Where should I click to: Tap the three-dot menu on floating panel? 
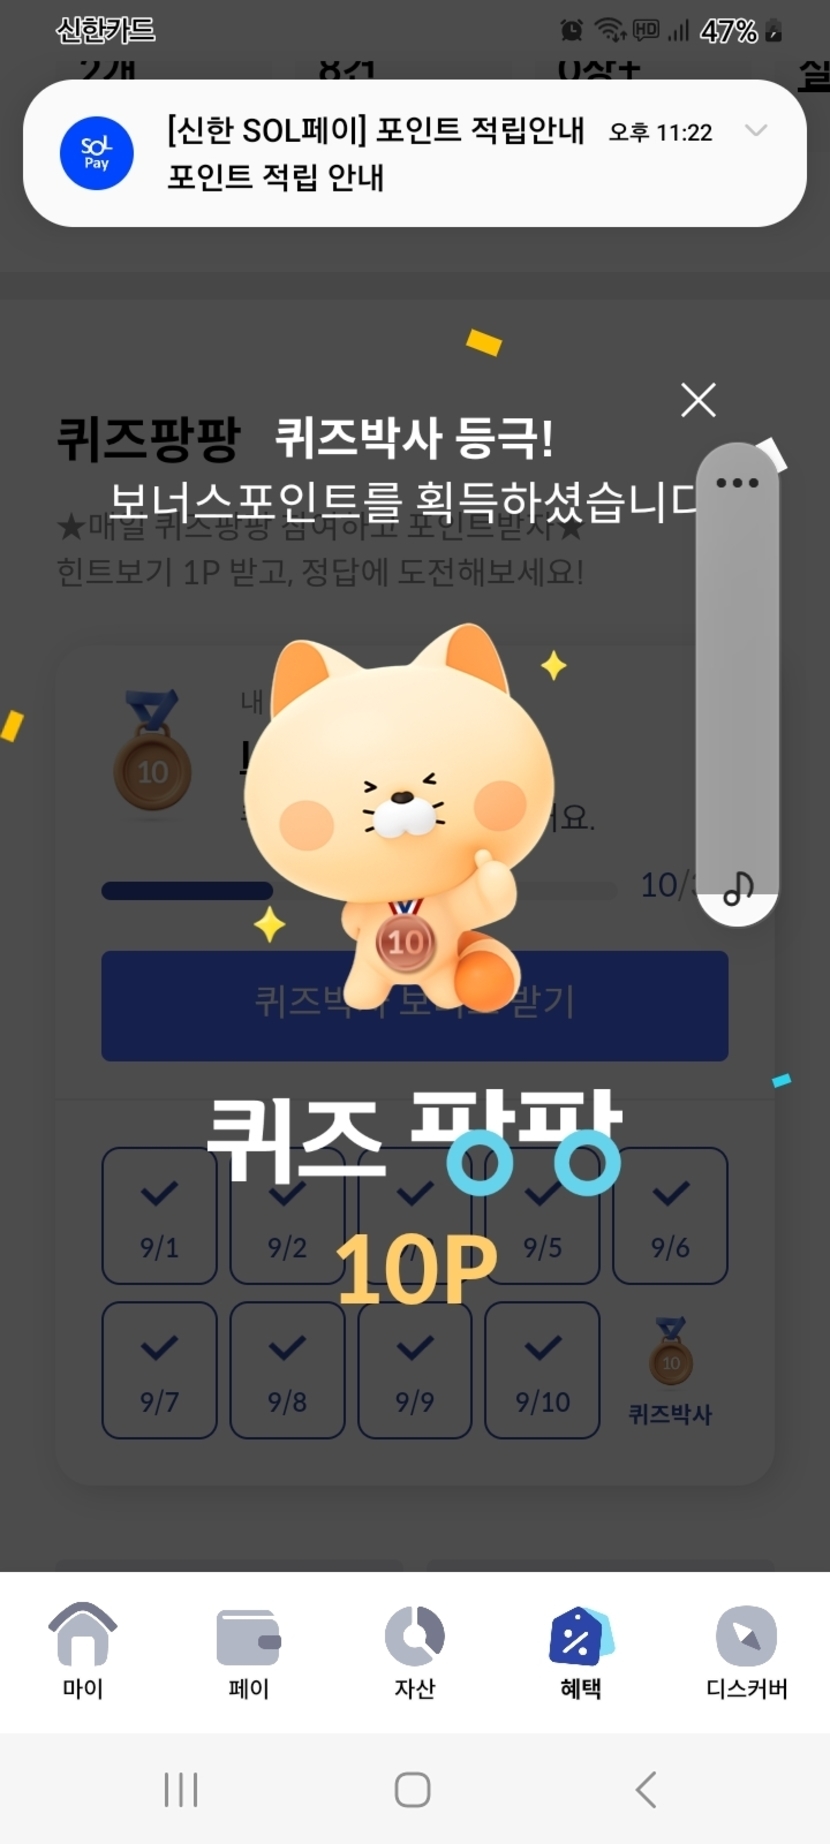point(738,483)
